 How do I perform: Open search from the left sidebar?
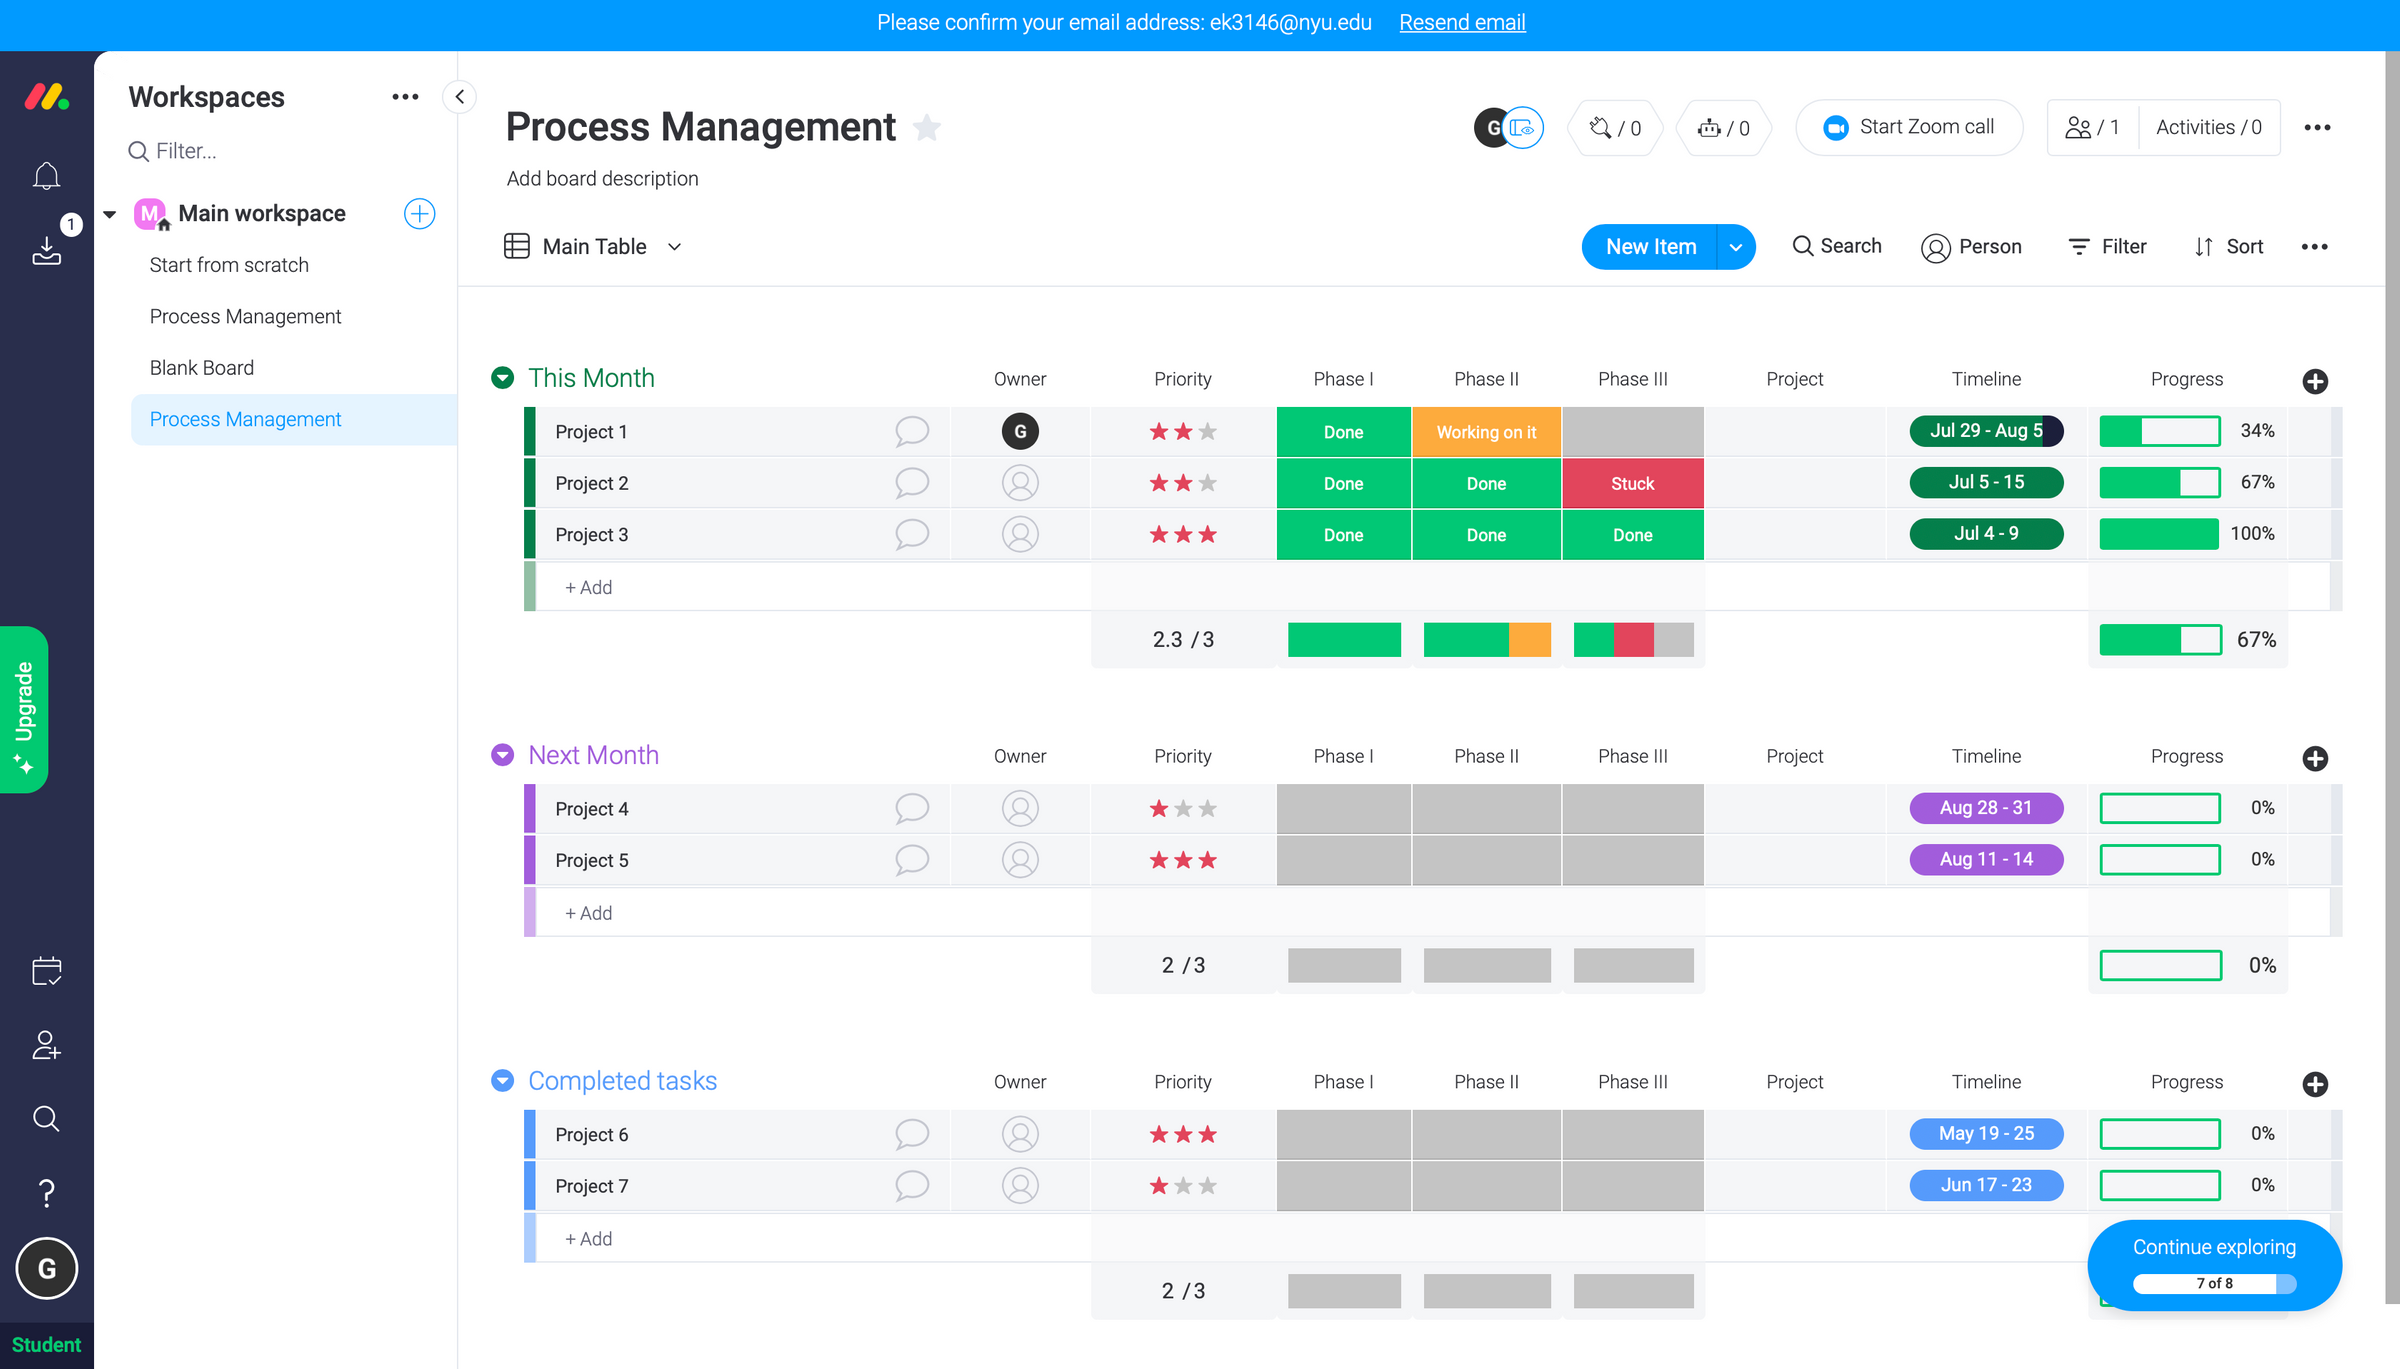[46, 1118]
